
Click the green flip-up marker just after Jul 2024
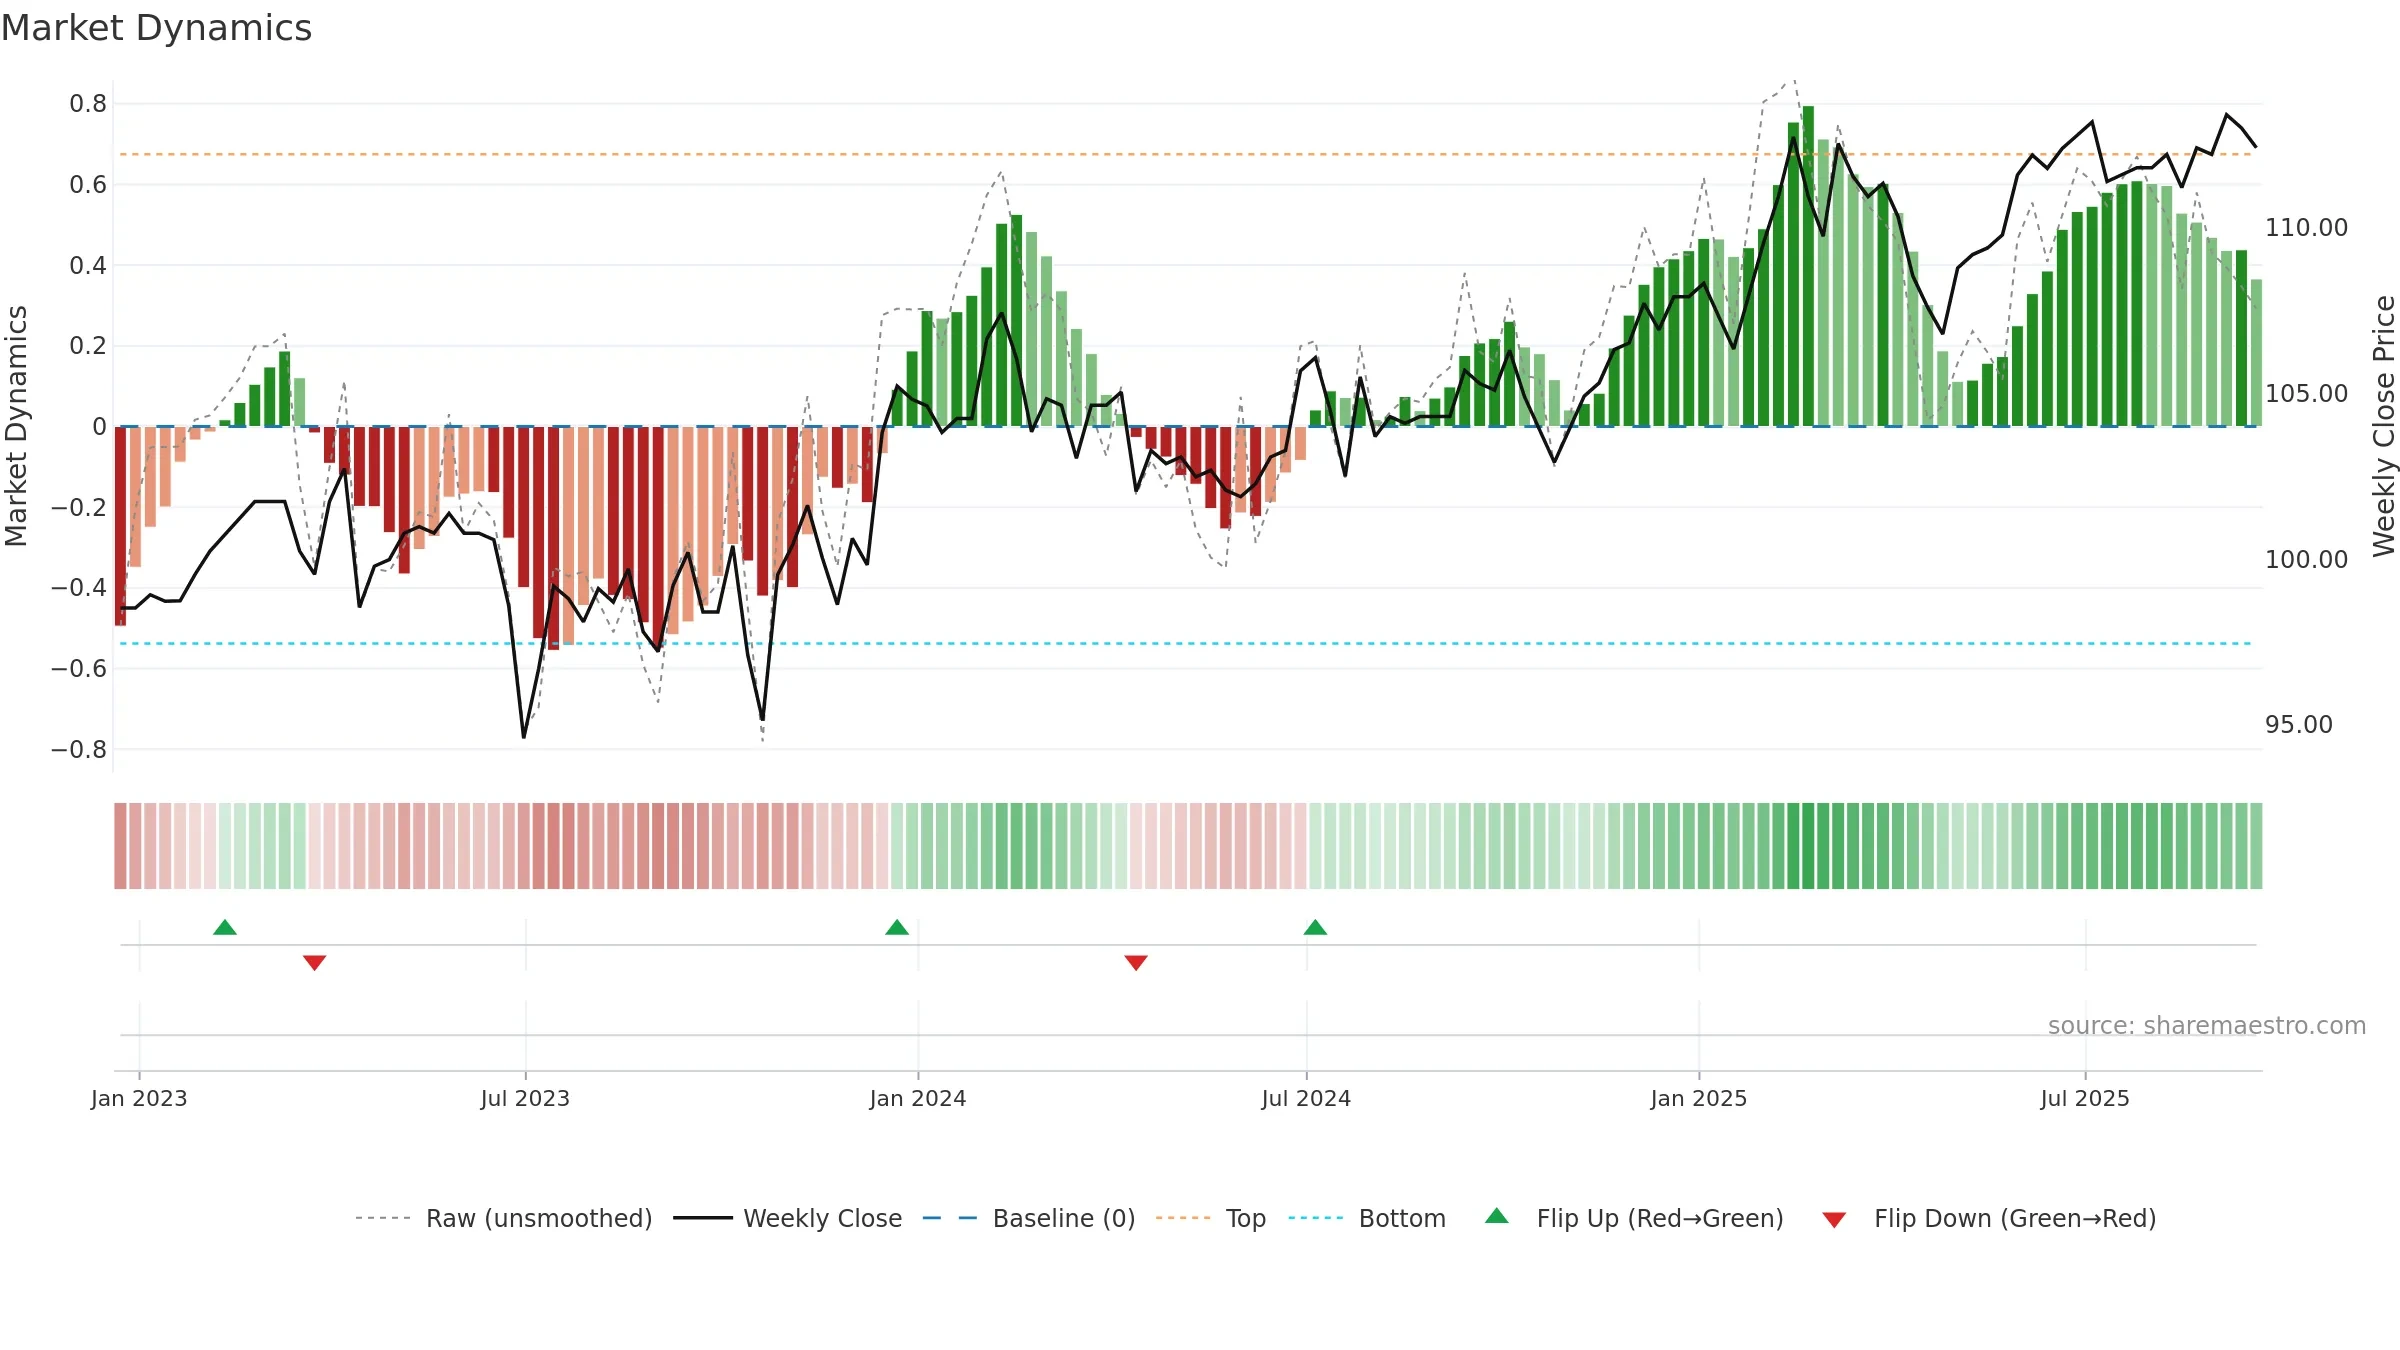(x=1315, y=927)
